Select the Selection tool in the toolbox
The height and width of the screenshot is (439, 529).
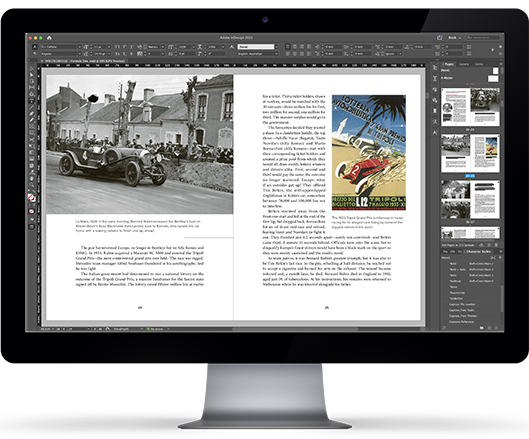pos(32,69)
